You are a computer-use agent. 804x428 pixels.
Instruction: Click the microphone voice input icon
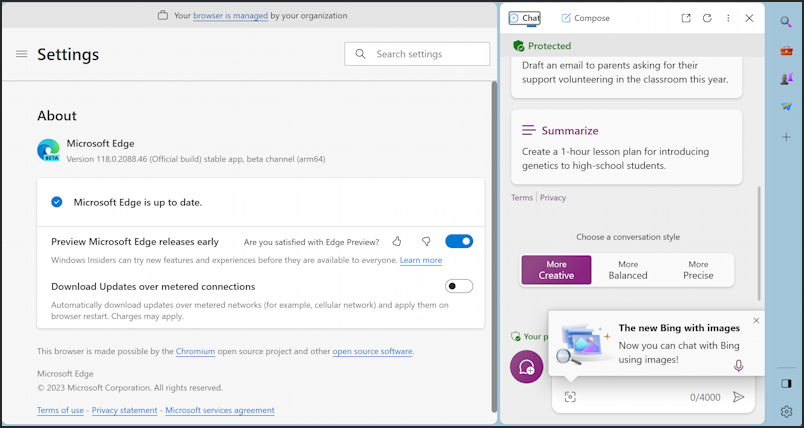coord(738,366)
